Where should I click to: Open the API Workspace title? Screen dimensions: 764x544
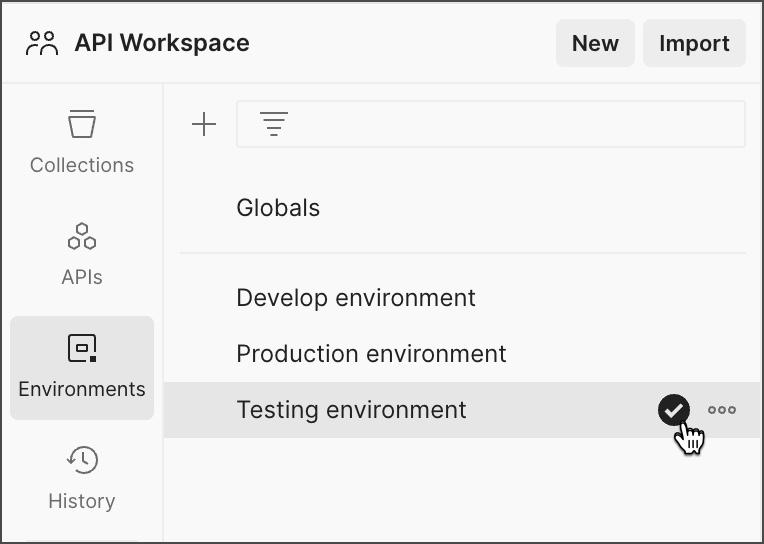pyautogui.click(x=162, y=43)
